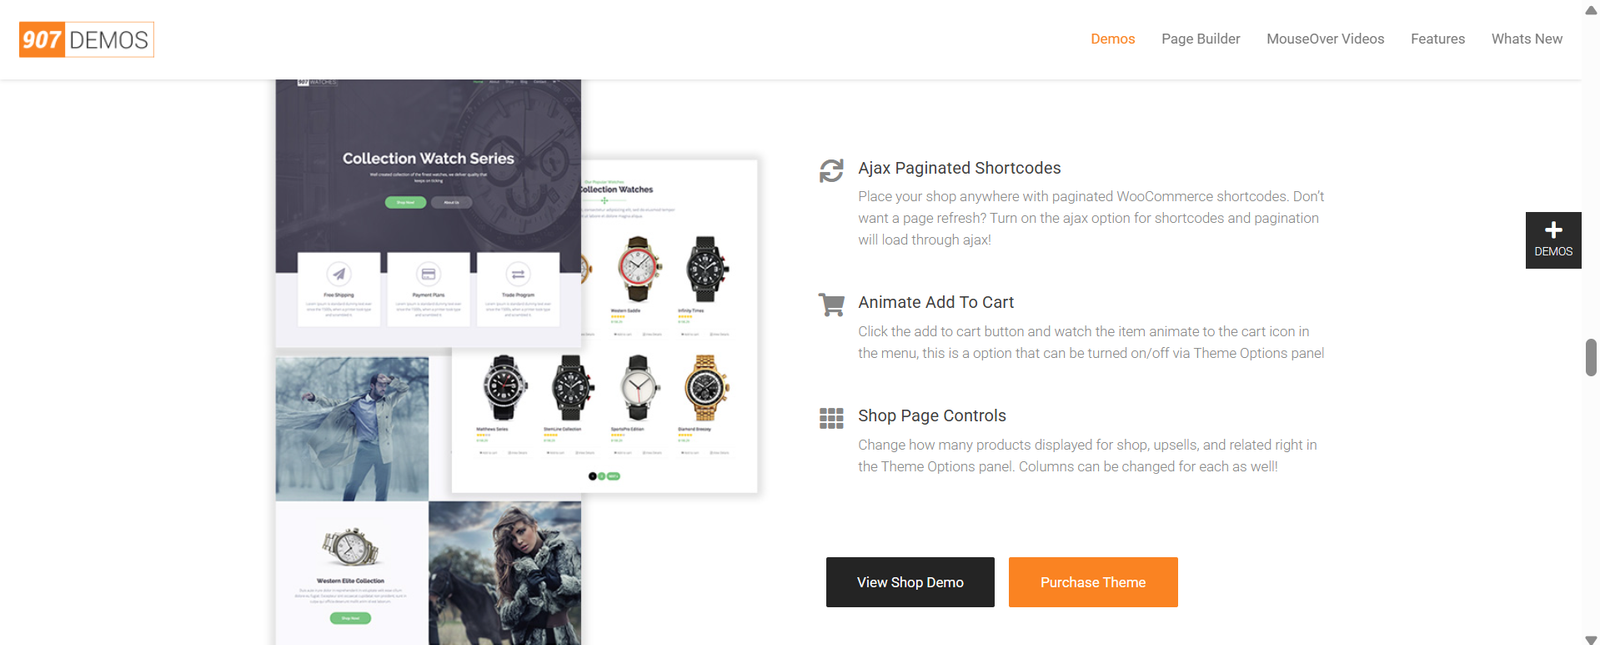Click the scrollbar up arrow

pos(1591,10)
